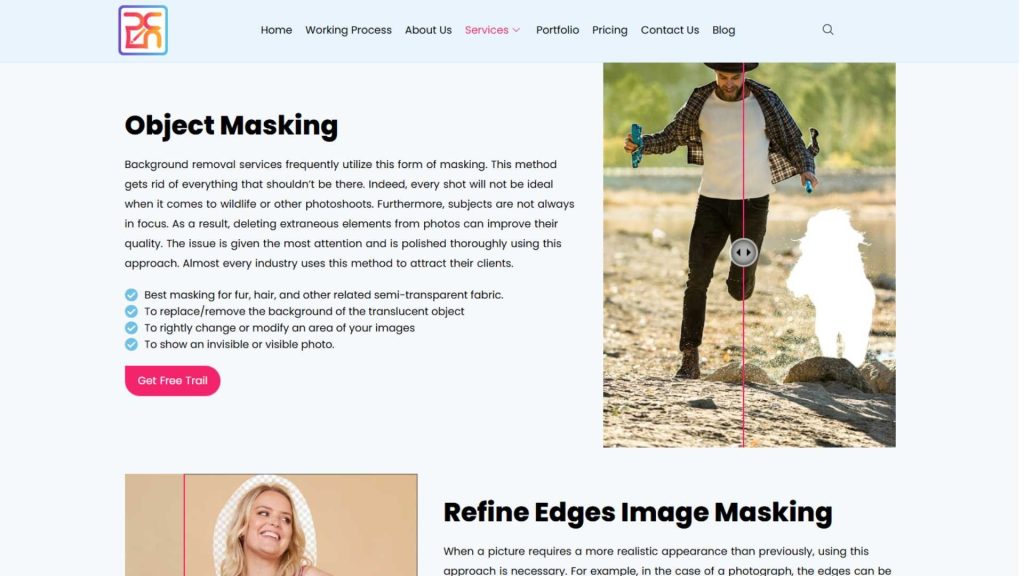Open the Working Process page
This screenshot has height=576, width=1024.
point(348,30)
